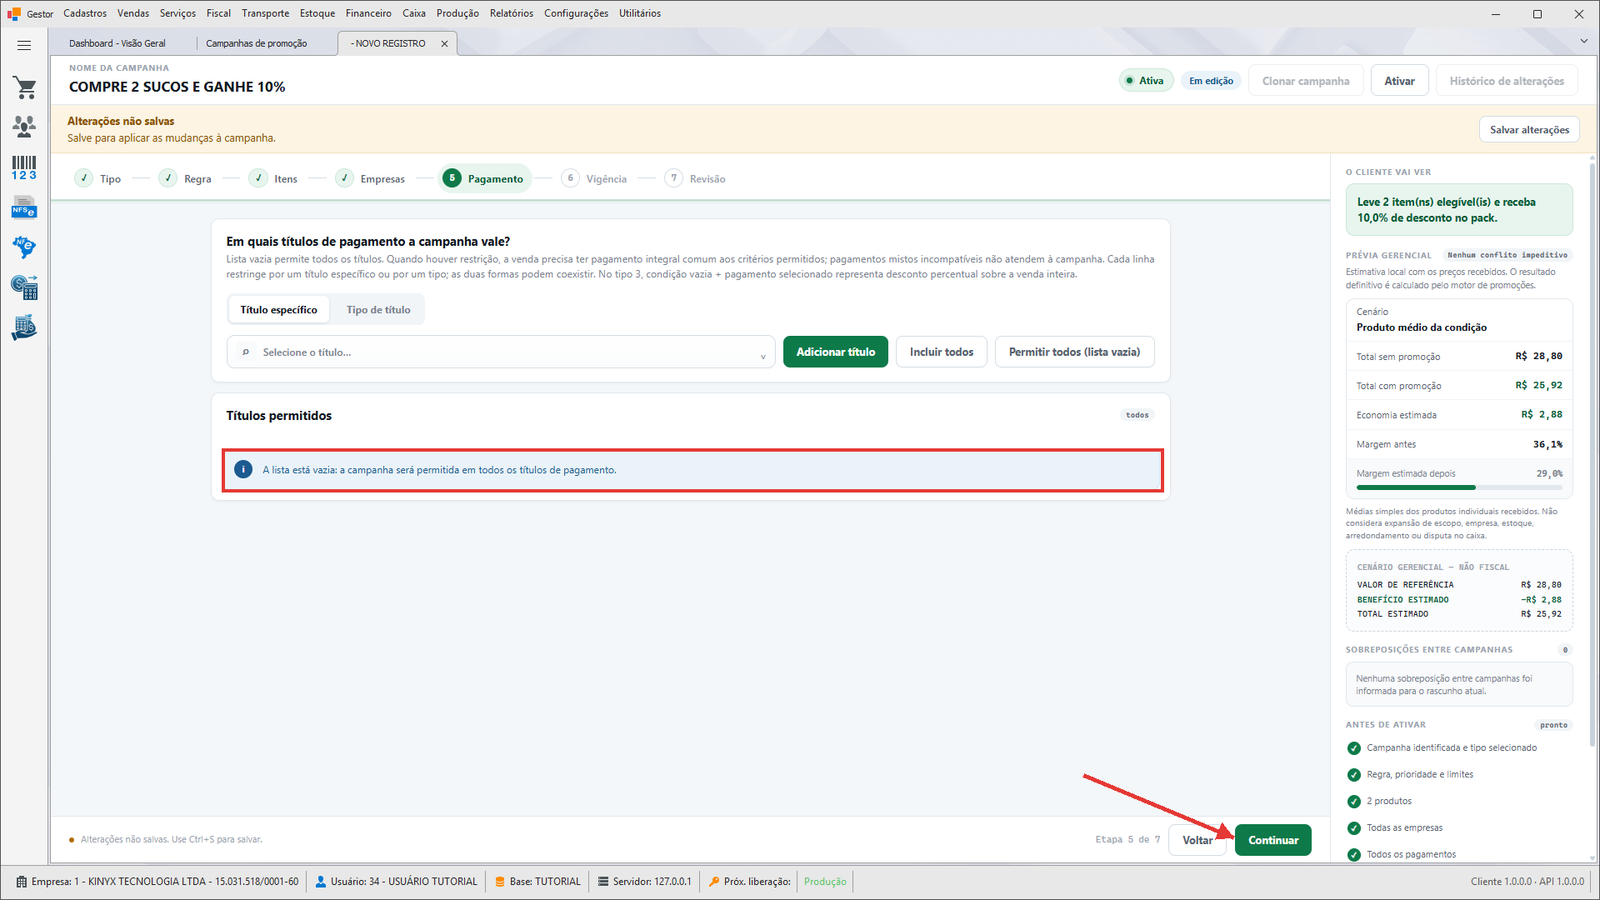Switch to Dashboard - Visão Geral tab
The width and height of the screenshot is (1600, 900).
click(x=118, y=44)
